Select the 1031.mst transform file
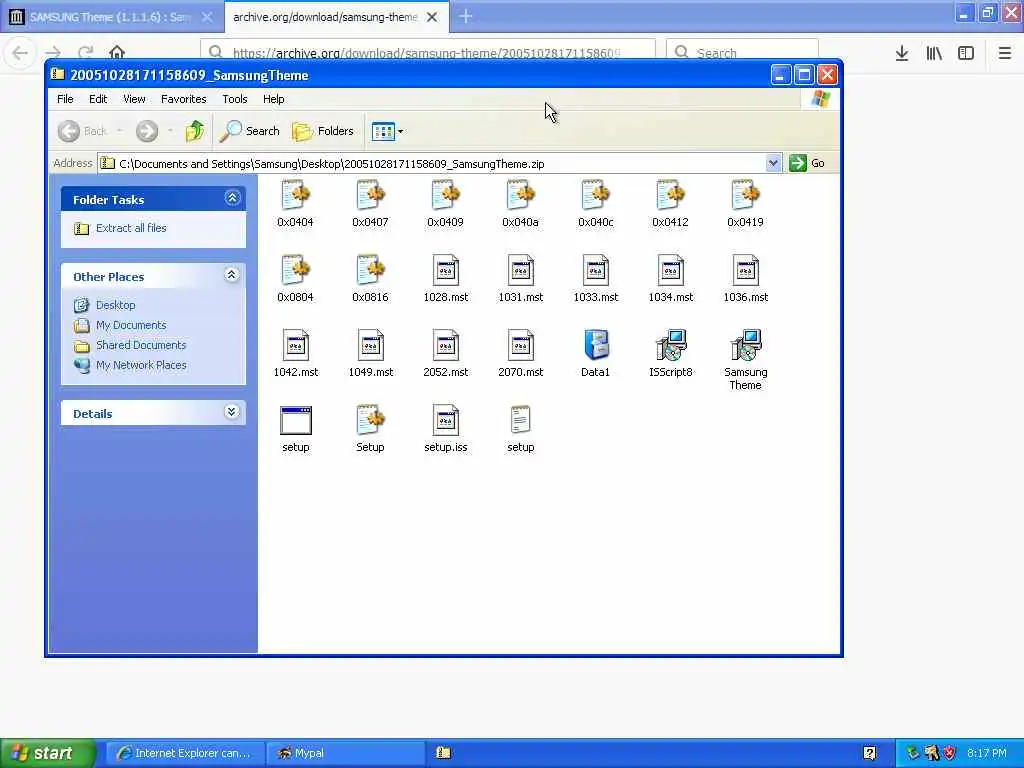The width and height of the screenshot is (1024, 768). 520,270
